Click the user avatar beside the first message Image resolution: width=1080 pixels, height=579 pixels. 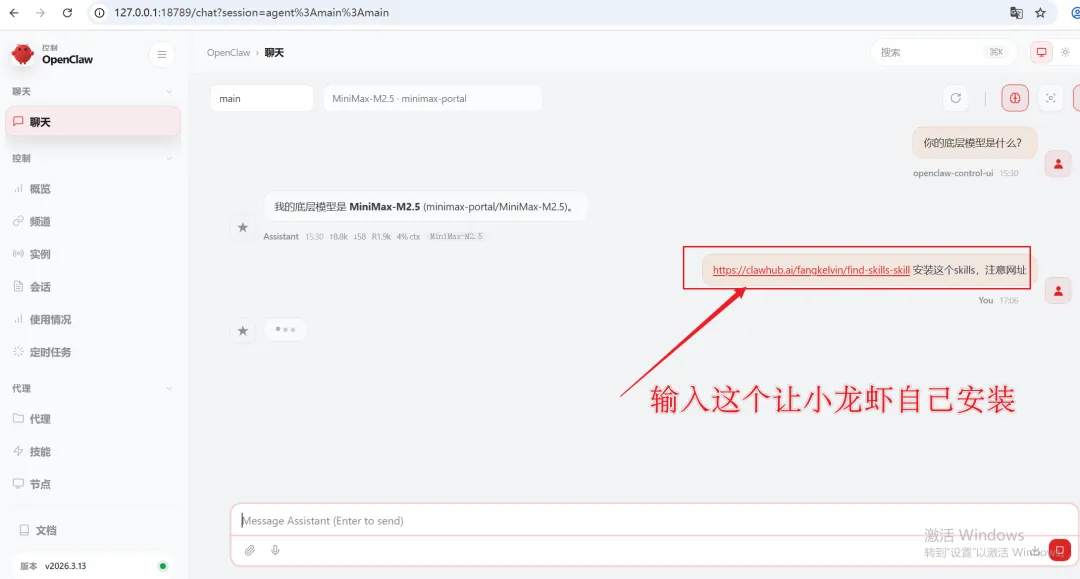(1058, 164)
